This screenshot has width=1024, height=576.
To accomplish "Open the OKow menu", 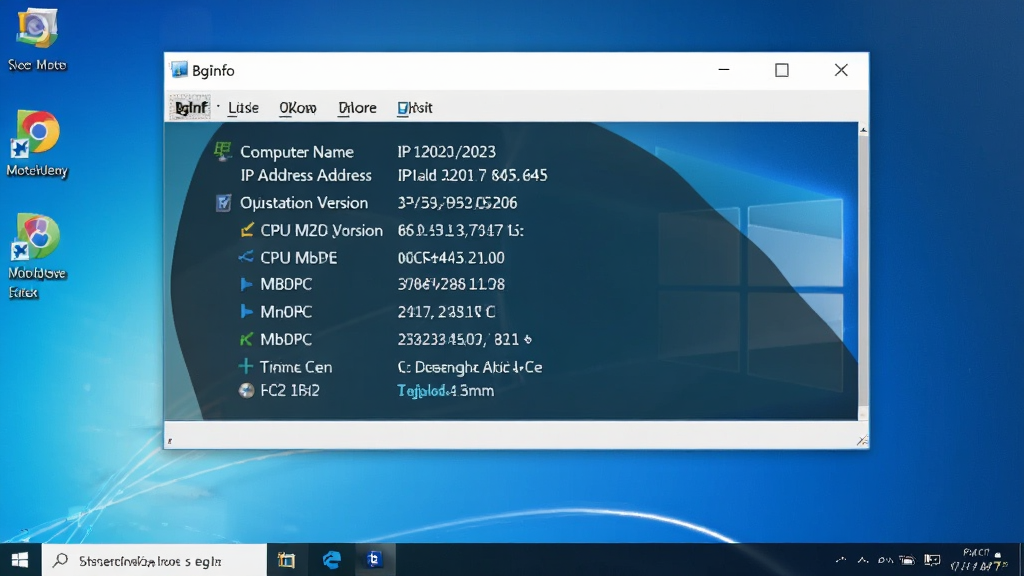I will [298, 108].
